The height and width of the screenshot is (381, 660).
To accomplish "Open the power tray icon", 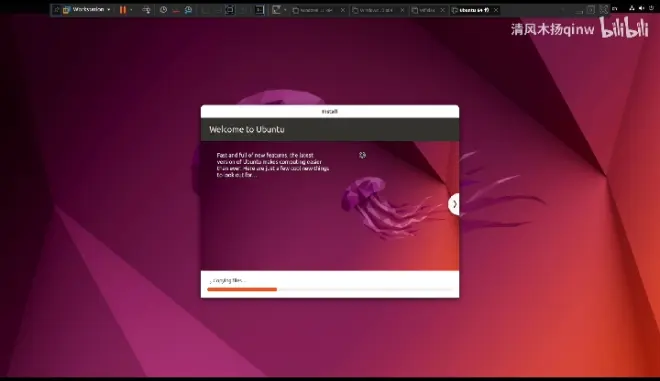I will pyautogui.click(x=651, y=8).
